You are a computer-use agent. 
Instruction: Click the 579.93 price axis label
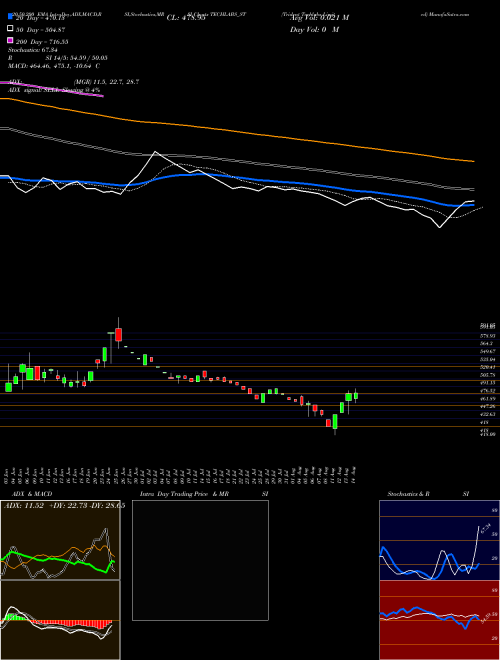point(489,336)
